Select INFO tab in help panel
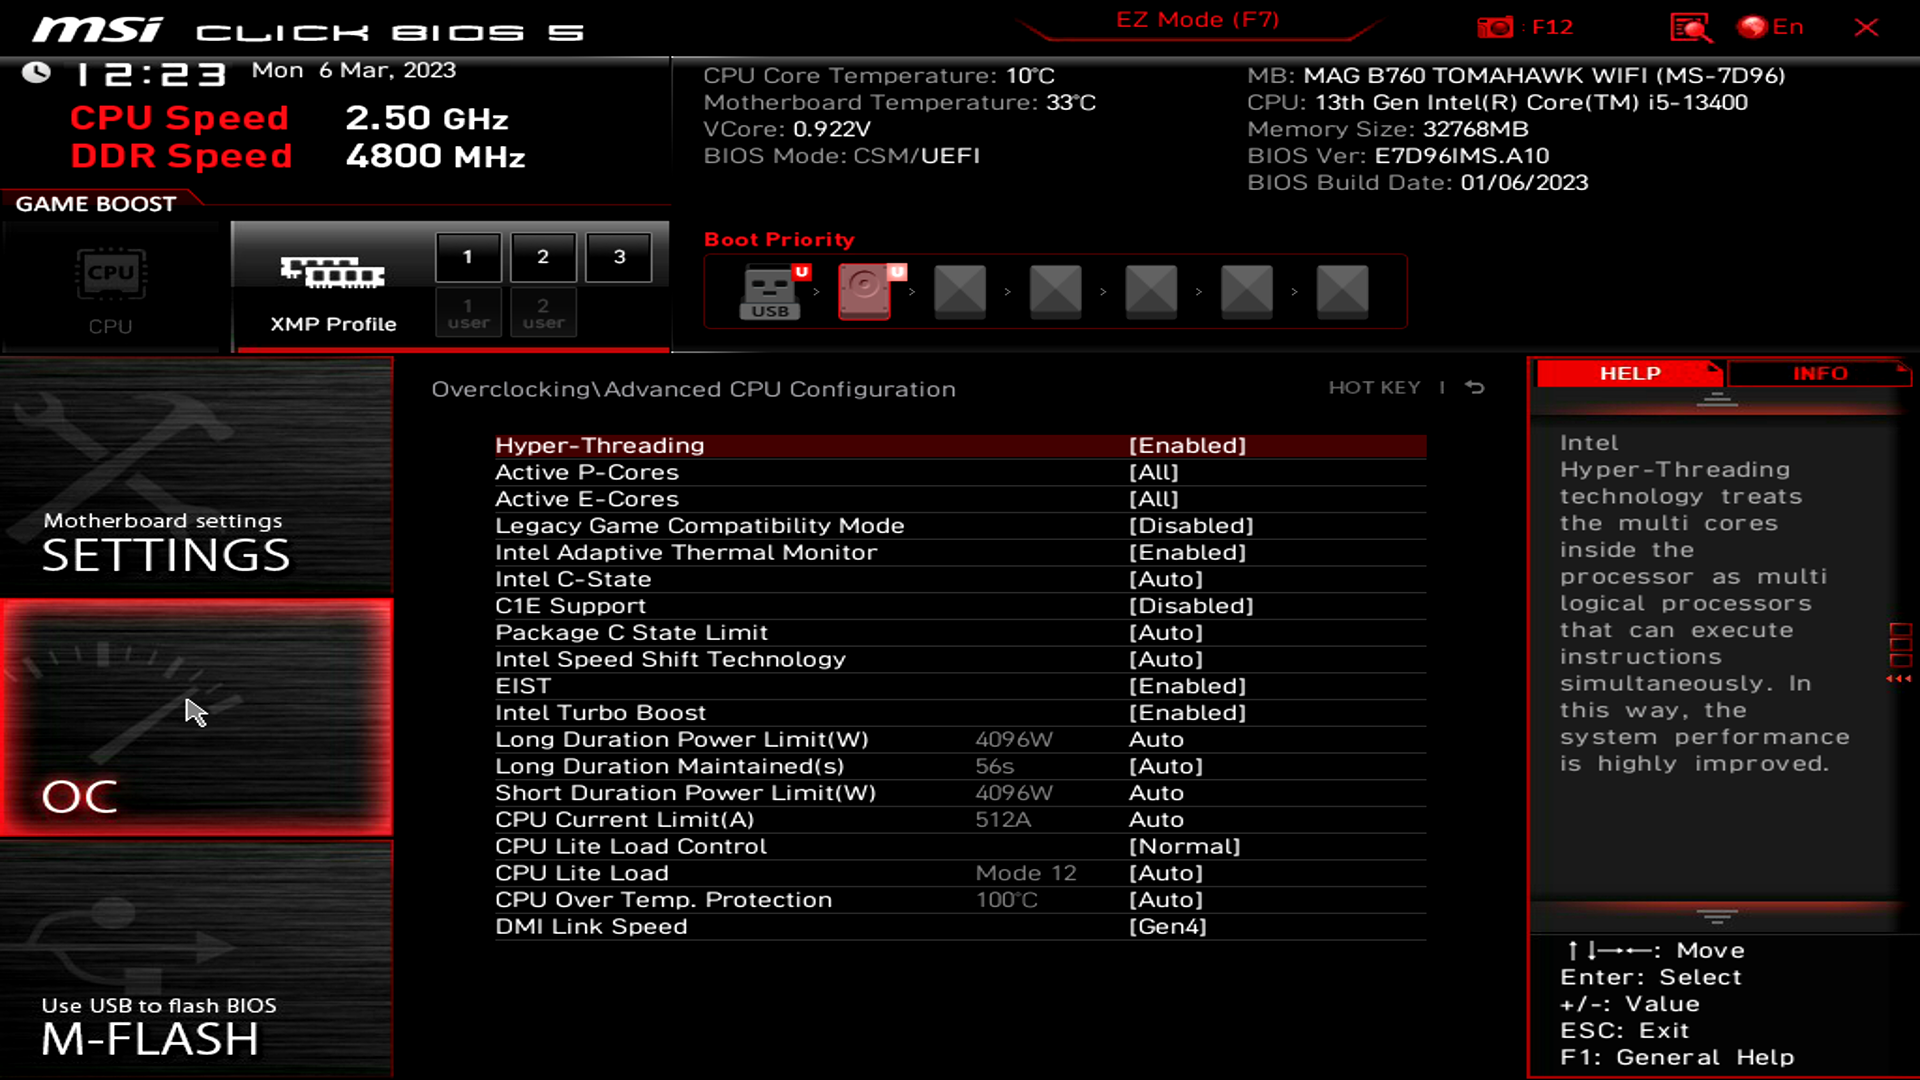Viewport: 1920px width, 1080px height. 1820,373
